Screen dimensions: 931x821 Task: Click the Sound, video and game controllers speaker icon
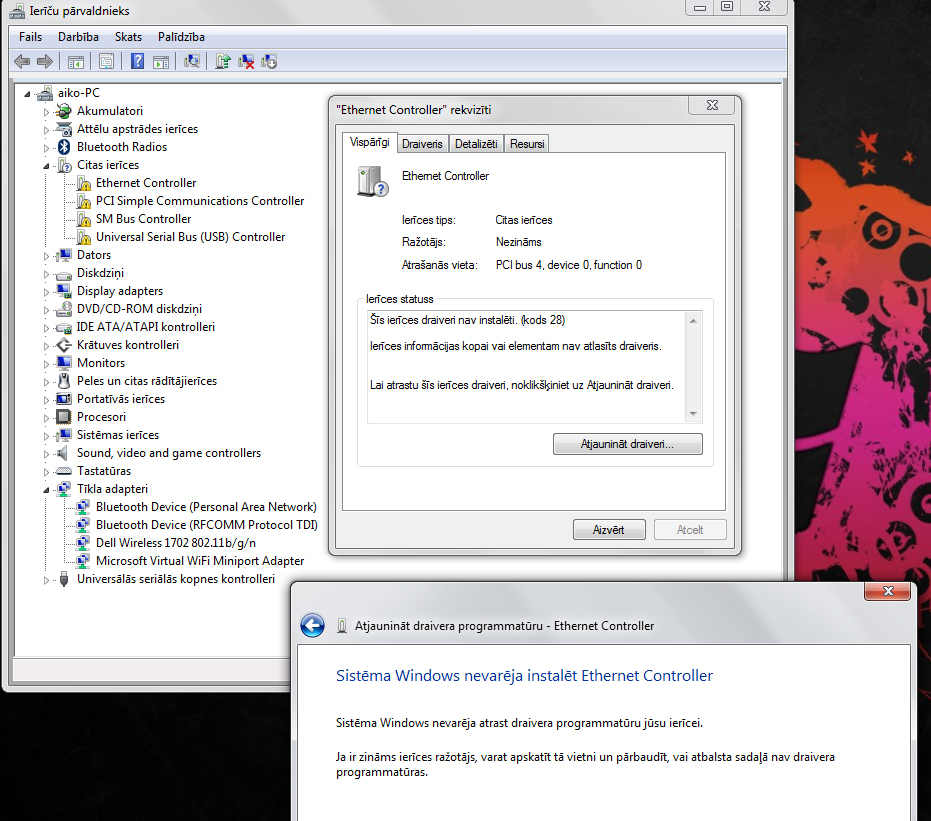pyautogui.click(x=62, y=453)
